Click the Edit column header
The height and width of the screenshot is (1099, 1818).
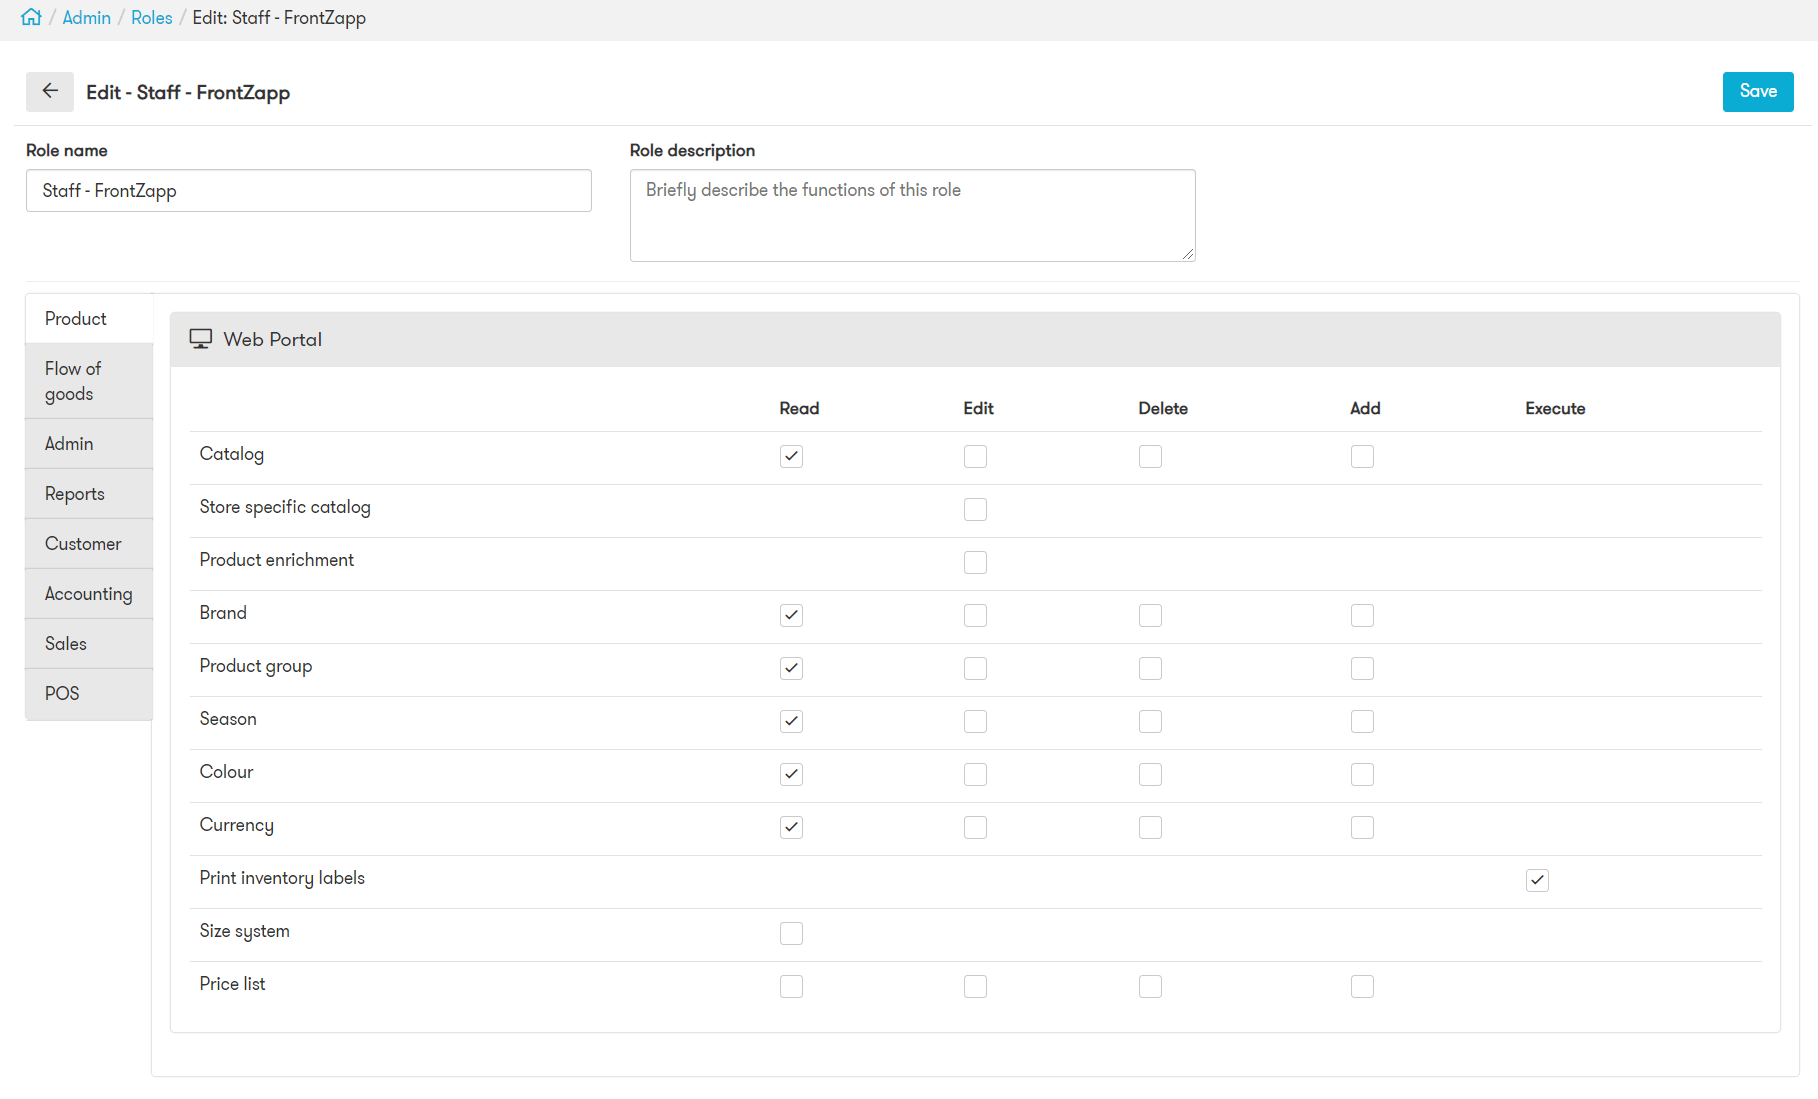[x=978, y=408]
